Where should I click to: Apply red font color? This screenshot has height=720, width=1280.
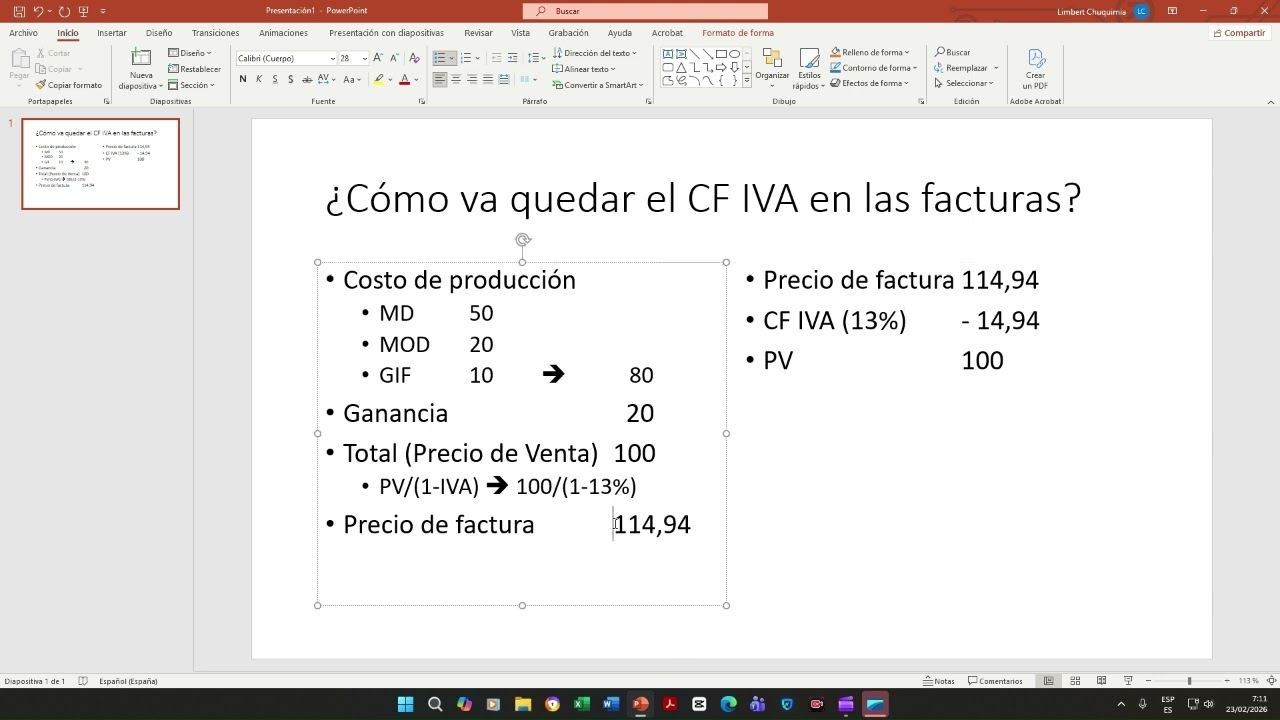pyautogui.click(x=405, y=79)
